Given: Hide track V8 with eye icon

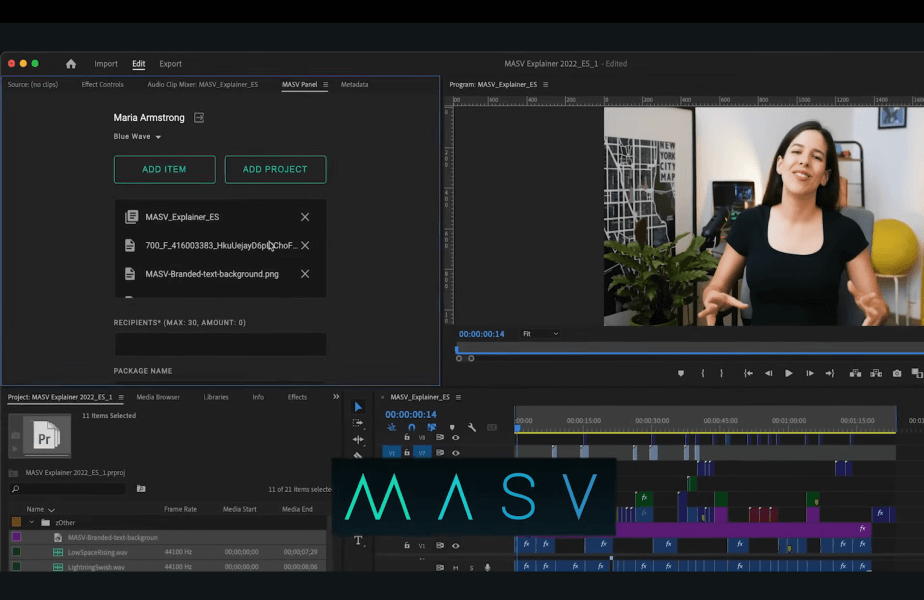Looking at the screenshot, I should point(456,437).
